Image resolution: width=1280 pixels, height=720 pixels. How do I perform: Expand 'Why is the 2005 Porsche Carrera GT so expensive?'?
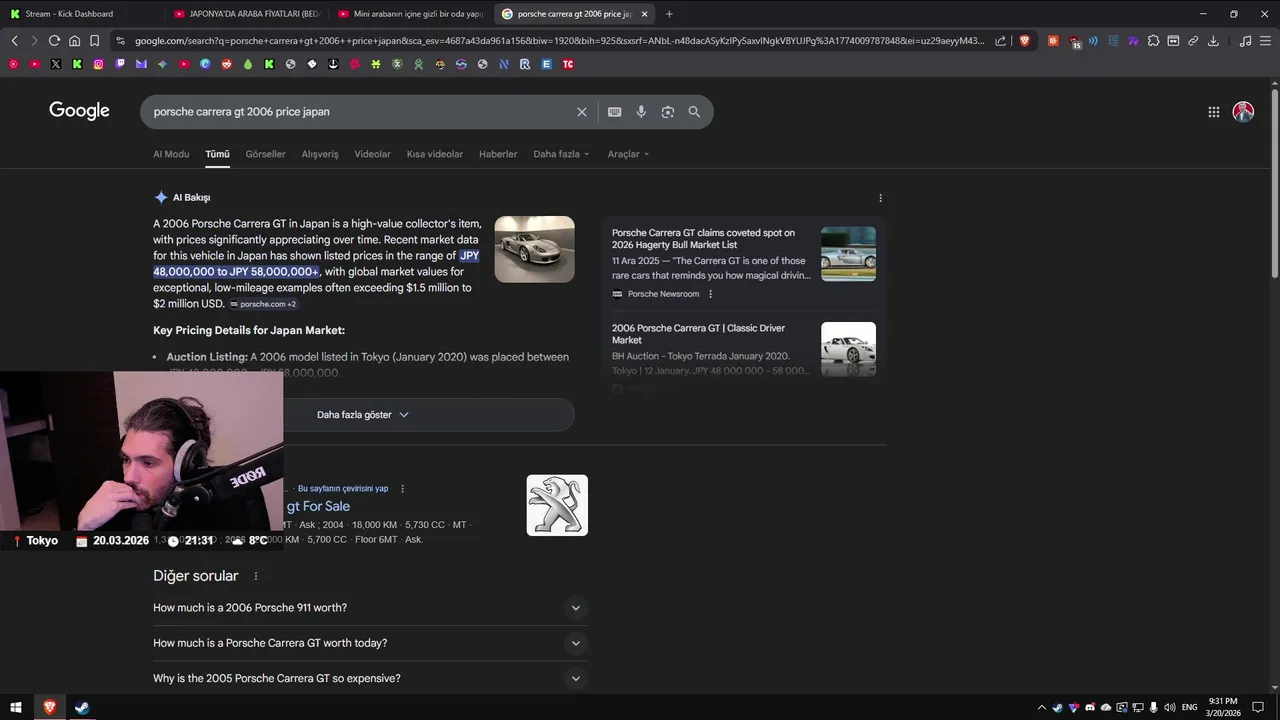pyautogui.click(x=370, y=678)
